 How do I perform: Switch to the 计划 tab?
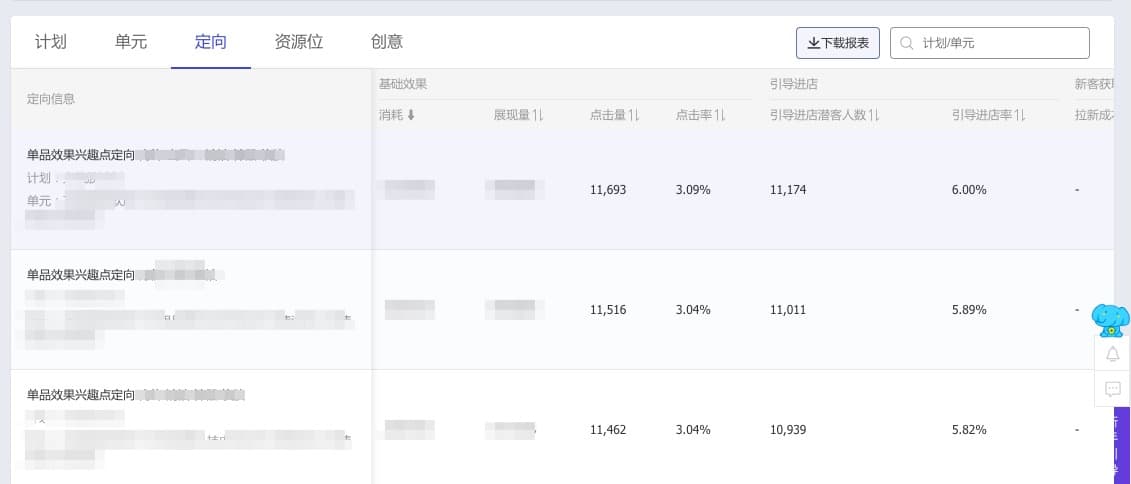(x=51, y=42)
